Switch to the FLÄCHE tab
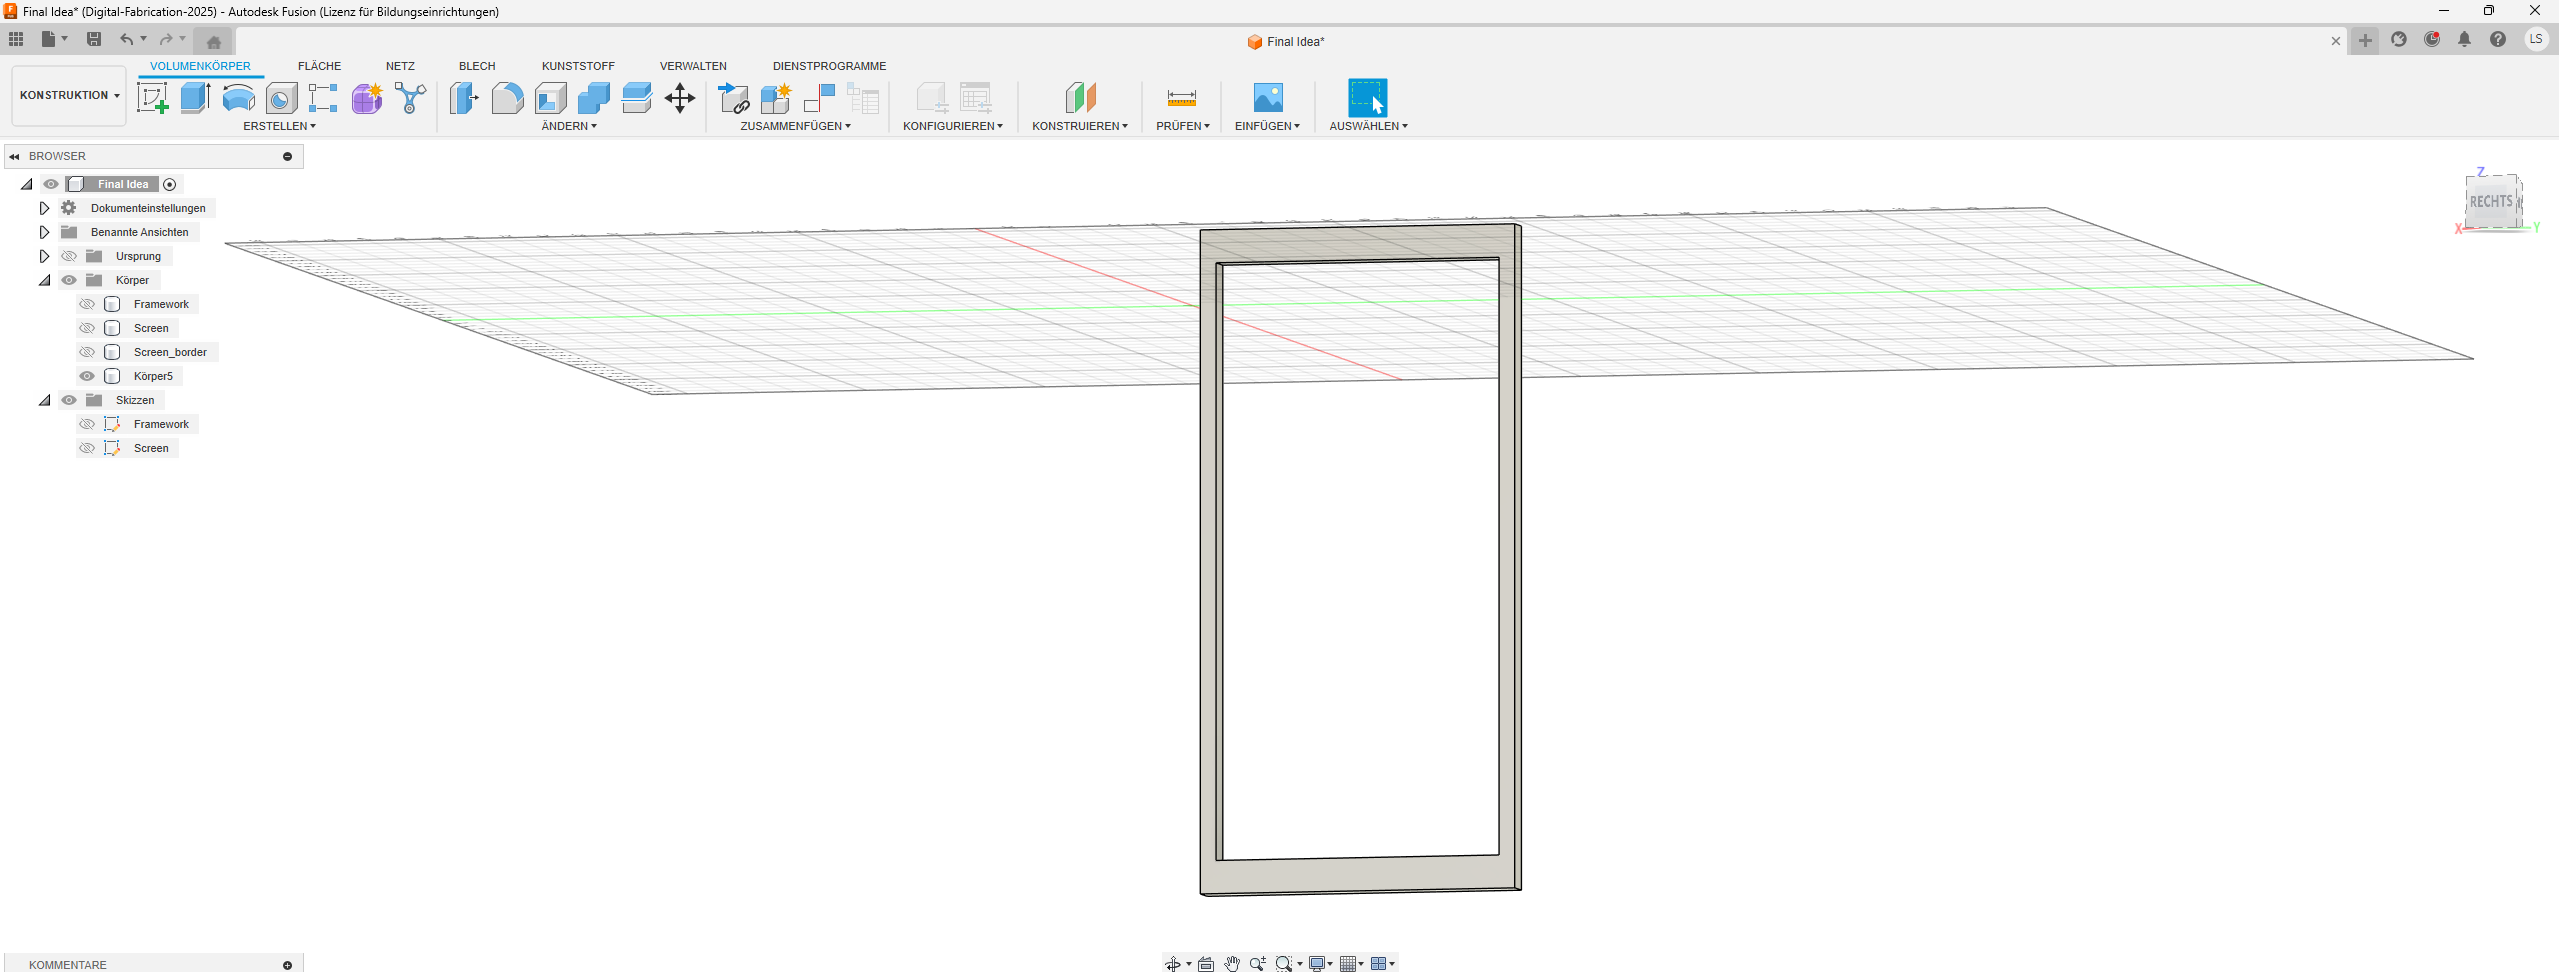This screenshot has width=2559, height=972. (x=319, y=66)
